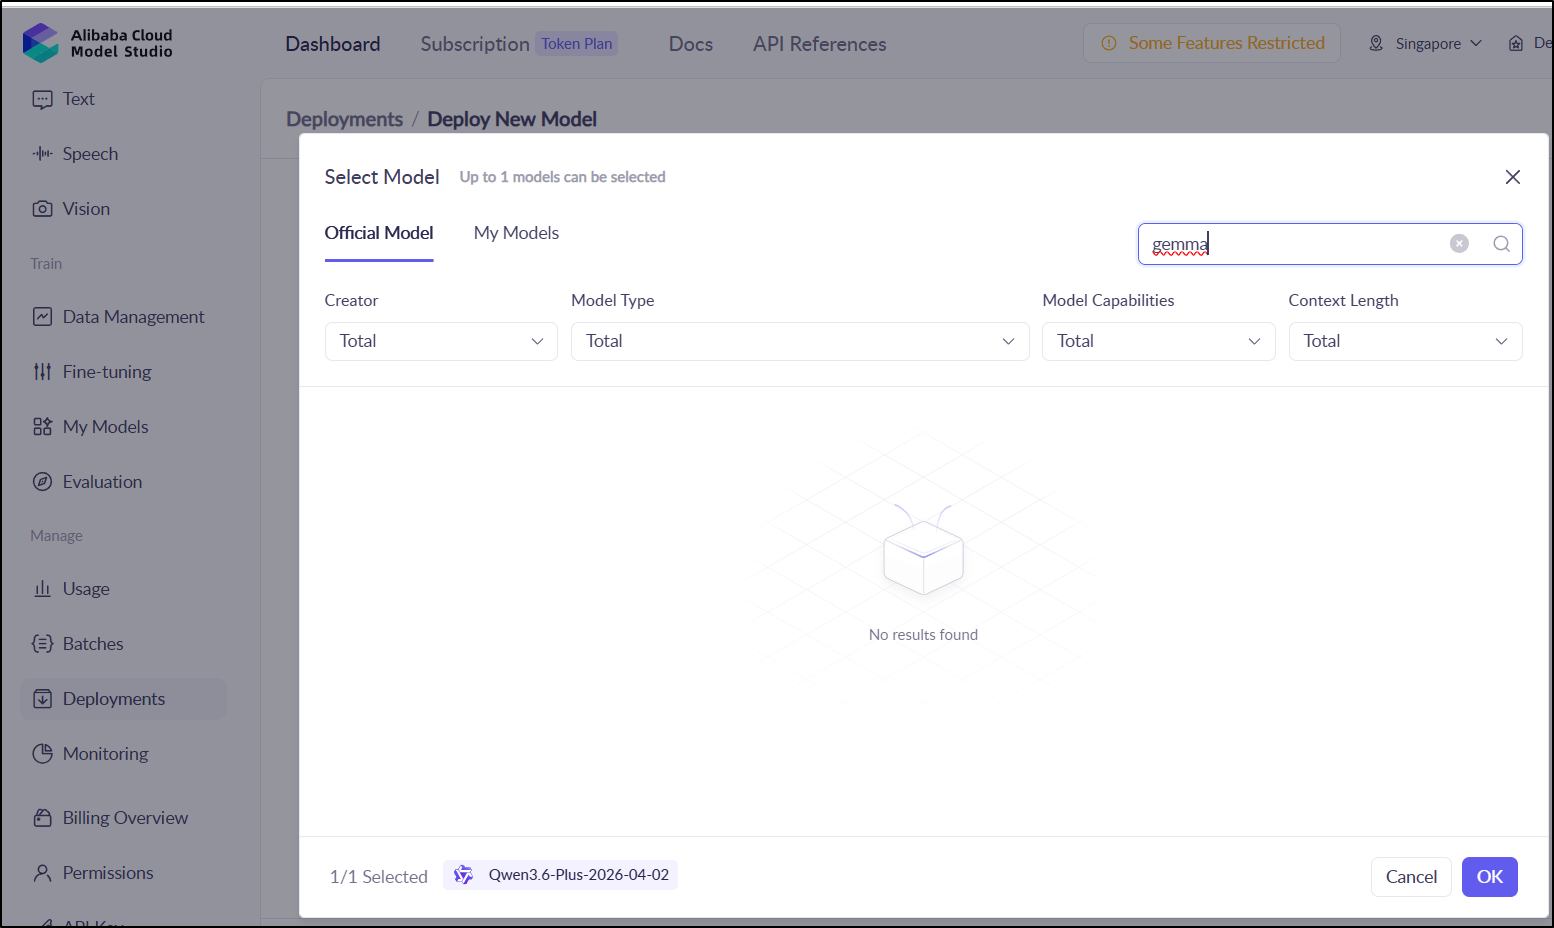Focus the model search input field
This screenshot has width=1554, height=928.
click(x=1295, y=244)
